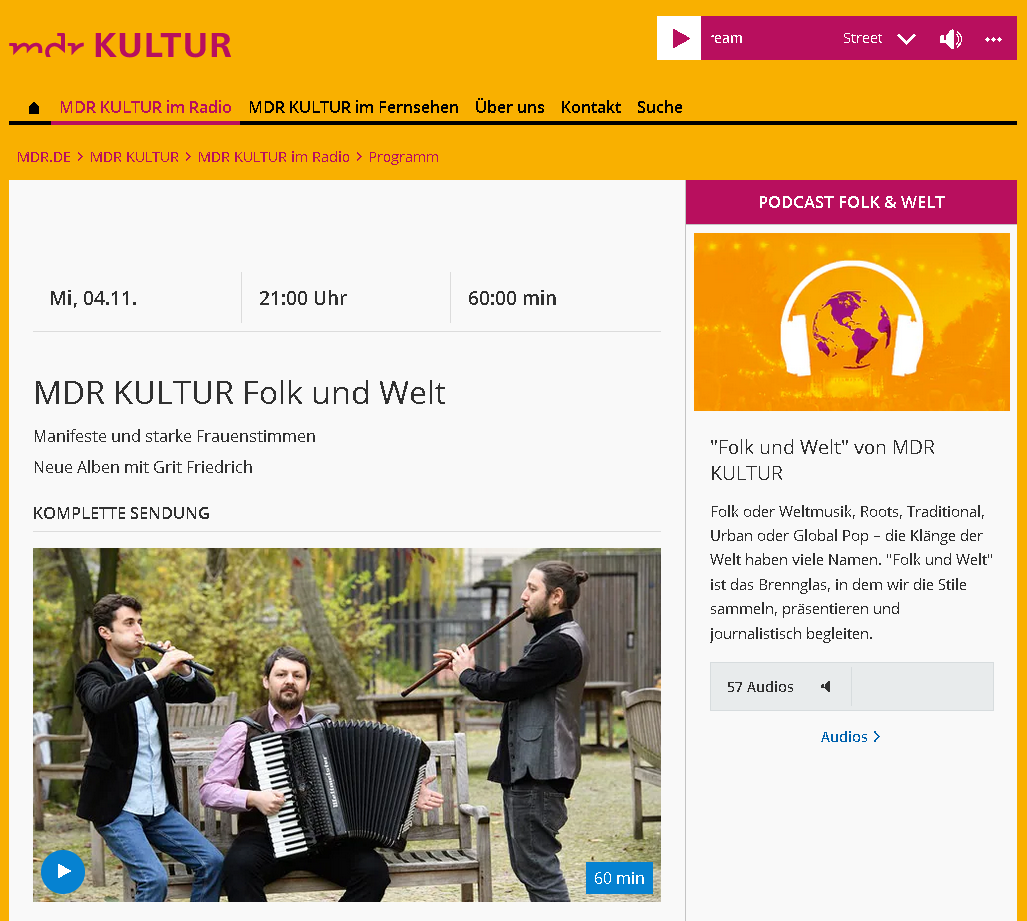This screenshot has width=1027, height=921.
Task: Open the MDR KULTUR im Fernsehen tab
Action: tap(354, 107)
